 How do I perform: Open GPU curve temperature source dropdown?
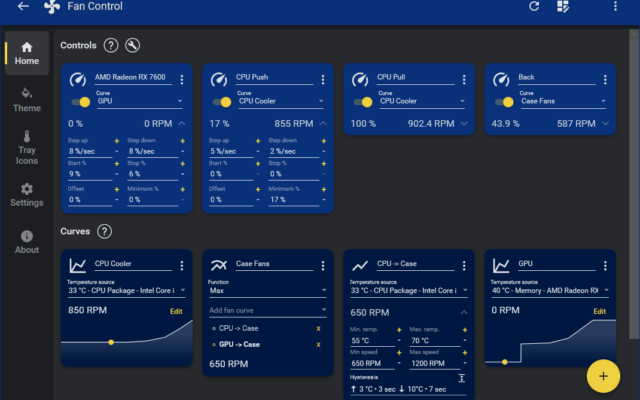(x=550, y=291)
